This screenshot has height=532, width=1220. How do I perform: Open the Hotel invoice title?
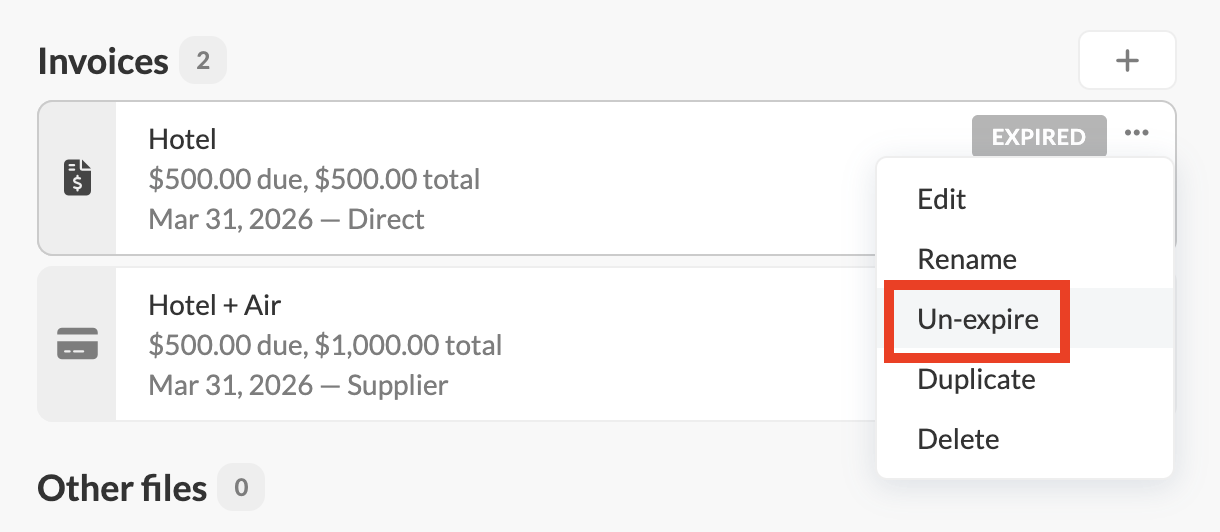[x=182, y=139]
